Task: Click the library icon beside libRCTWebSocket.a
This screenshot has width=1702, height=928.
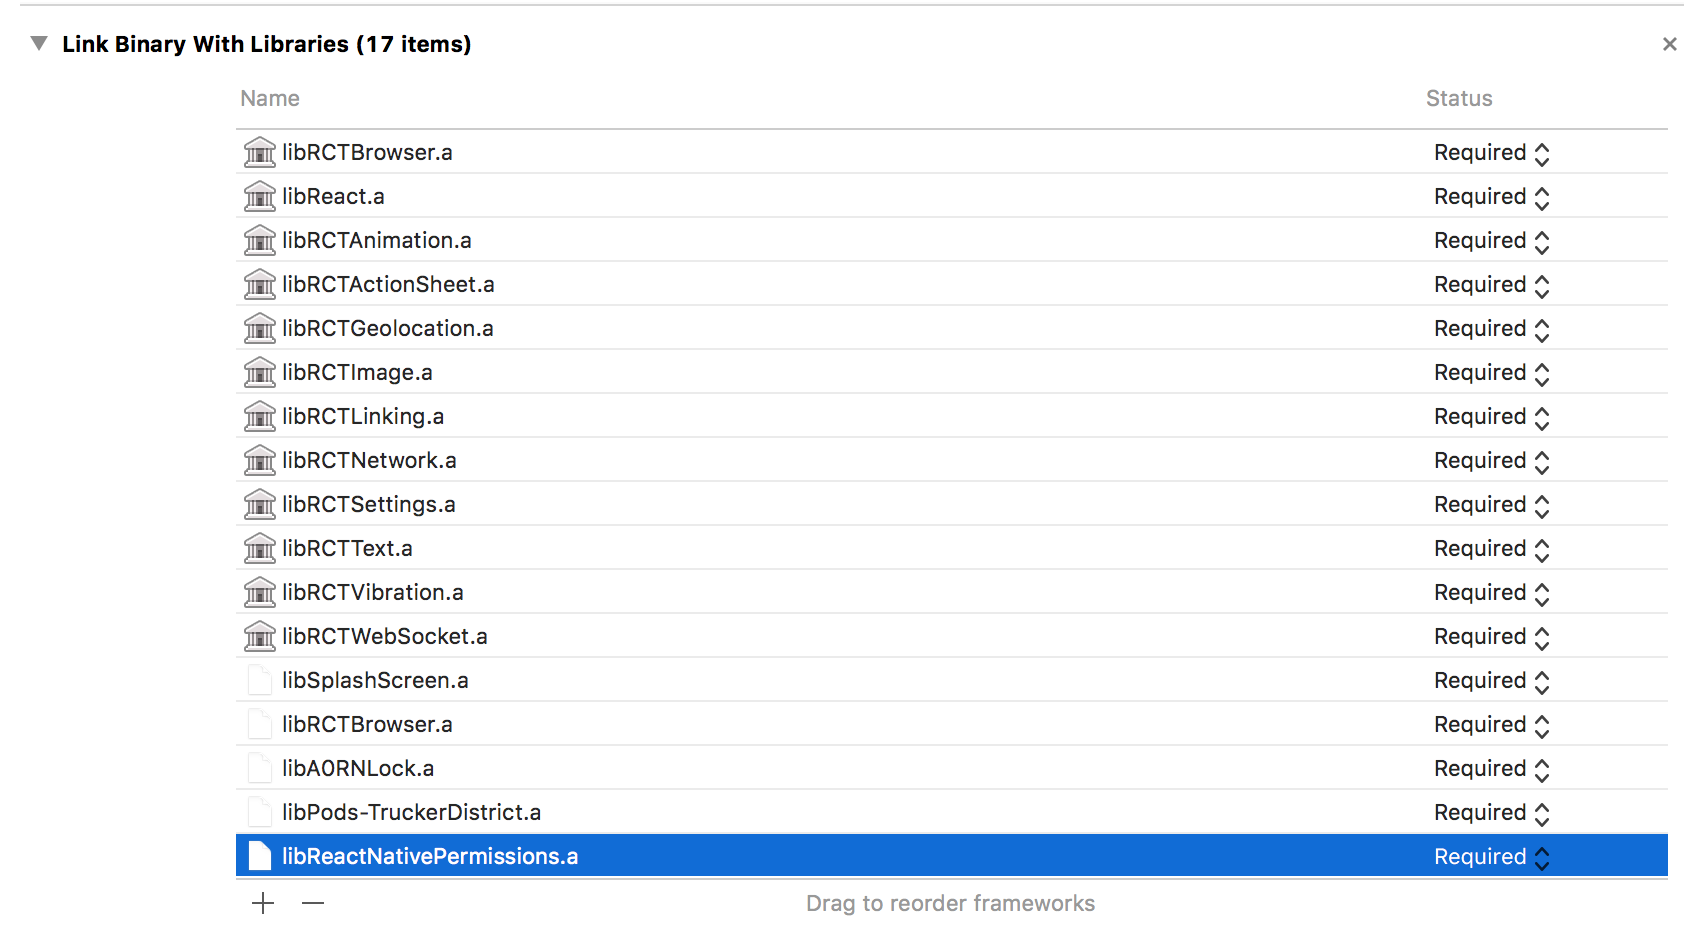Action: (259, 636)
